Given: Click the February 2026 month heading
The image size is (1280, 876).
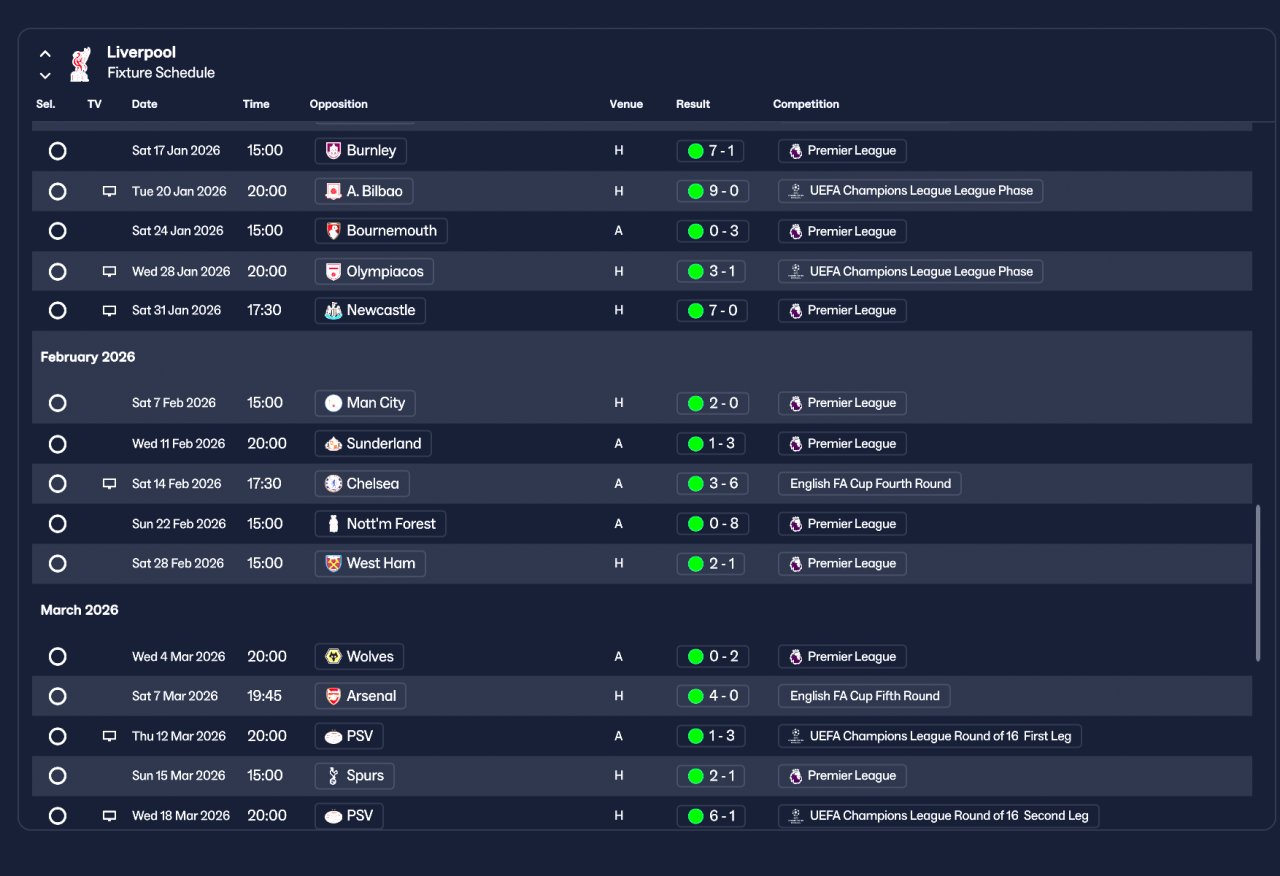Looking at the screenshot, I should coord(88,357).
